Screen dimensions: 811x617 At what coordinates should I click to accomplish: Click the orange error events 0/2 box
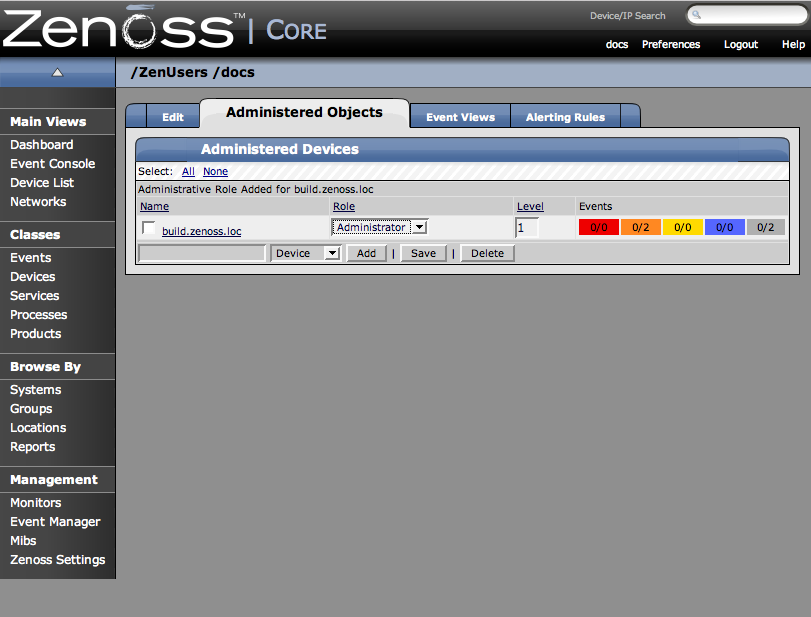coord(640,227)
